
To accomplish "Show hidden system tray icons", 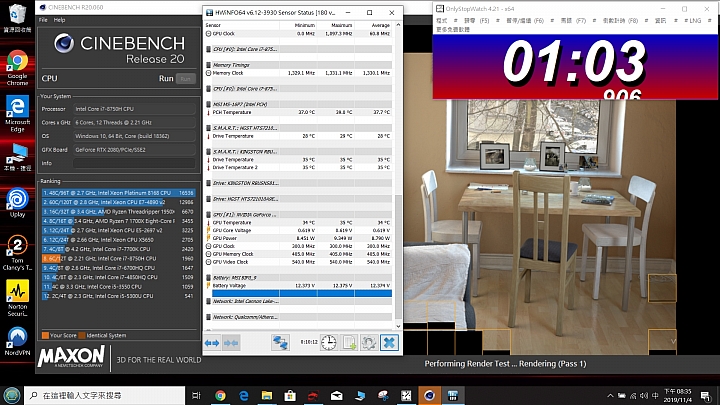I will pos(610,395).
